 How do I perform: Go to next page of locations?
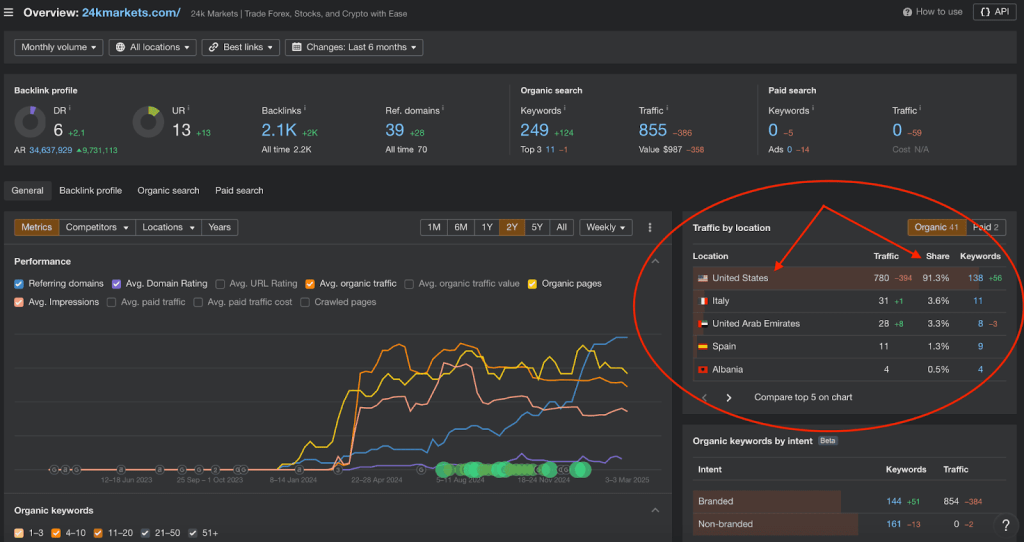point(729,397)
